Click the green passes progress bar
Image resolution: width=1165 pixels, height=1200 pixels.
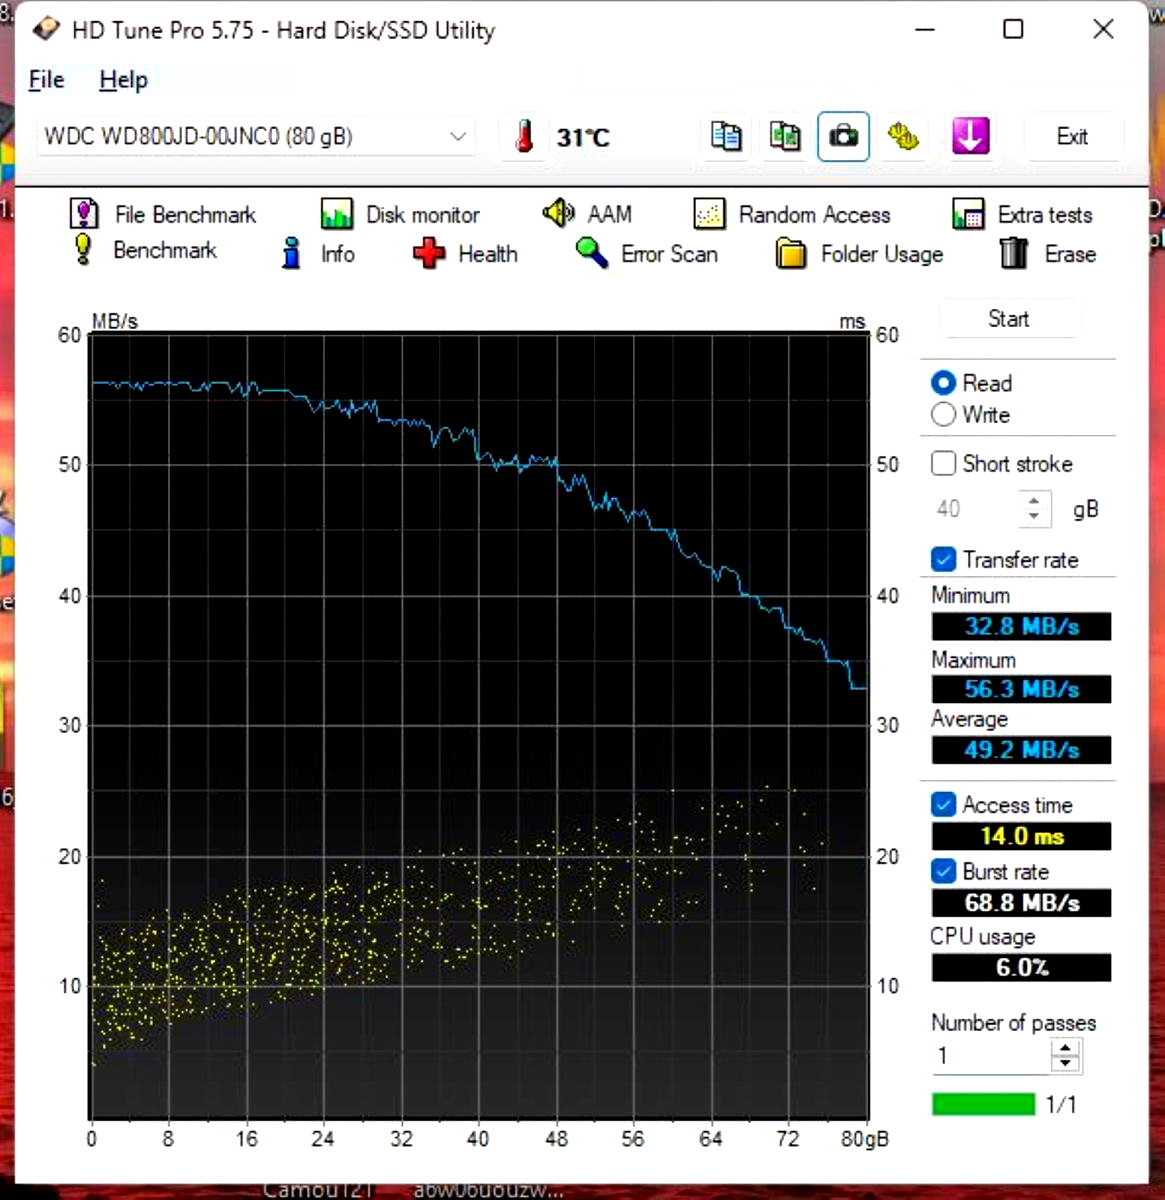click(x=983, y=1104)
